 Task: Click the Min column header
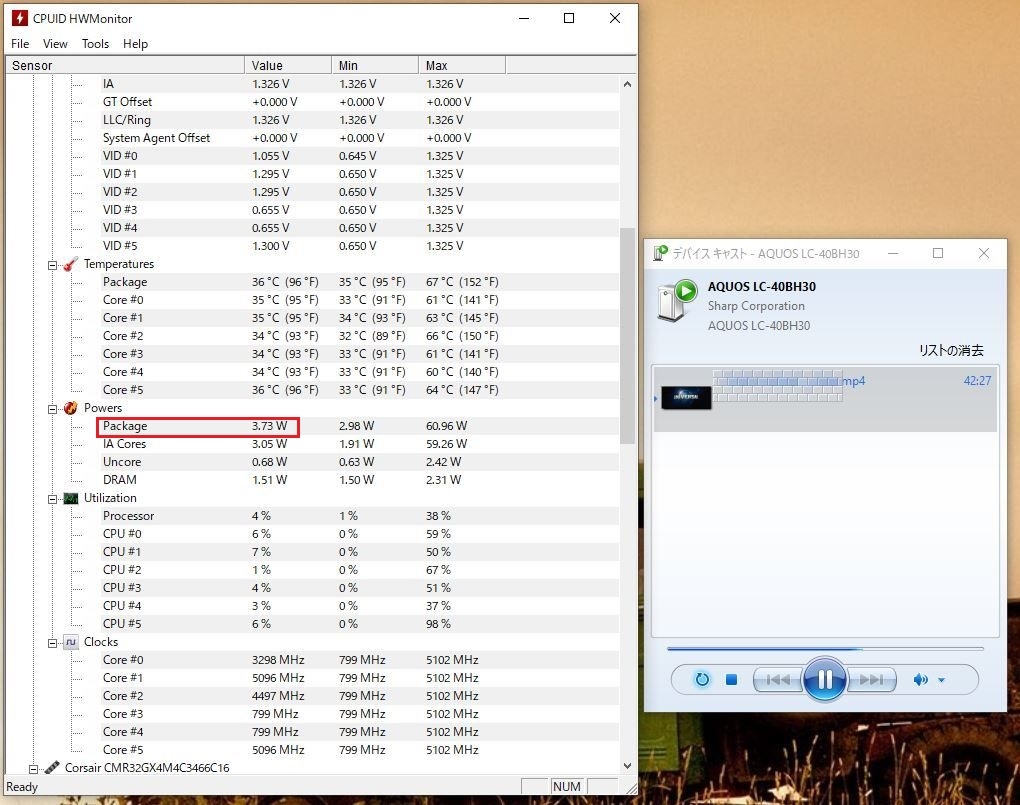(375, 65)
